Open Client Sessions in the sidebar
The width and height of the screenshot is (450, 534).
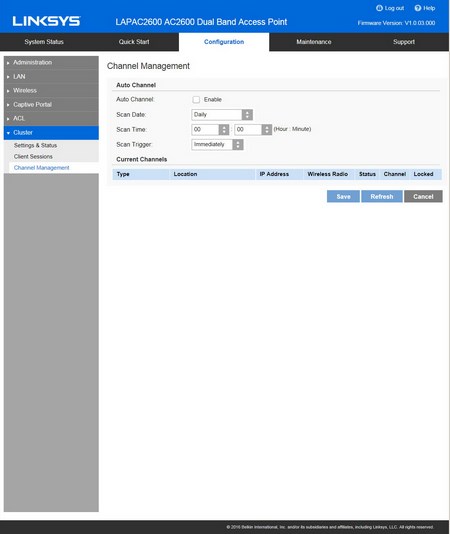click(33, 157)
